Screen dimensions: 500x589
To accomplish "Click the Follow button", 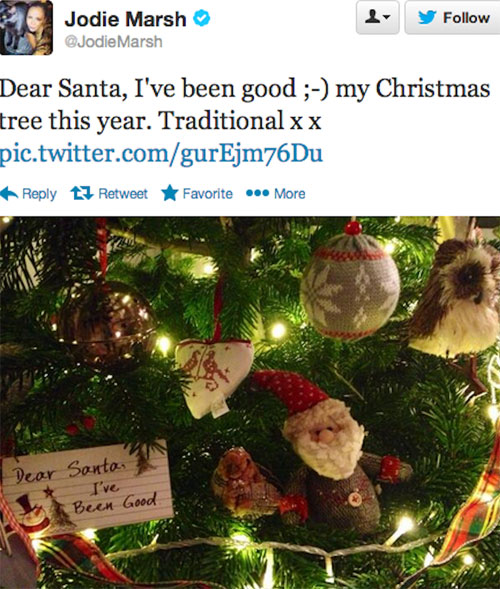I will [x=452, y=17].
